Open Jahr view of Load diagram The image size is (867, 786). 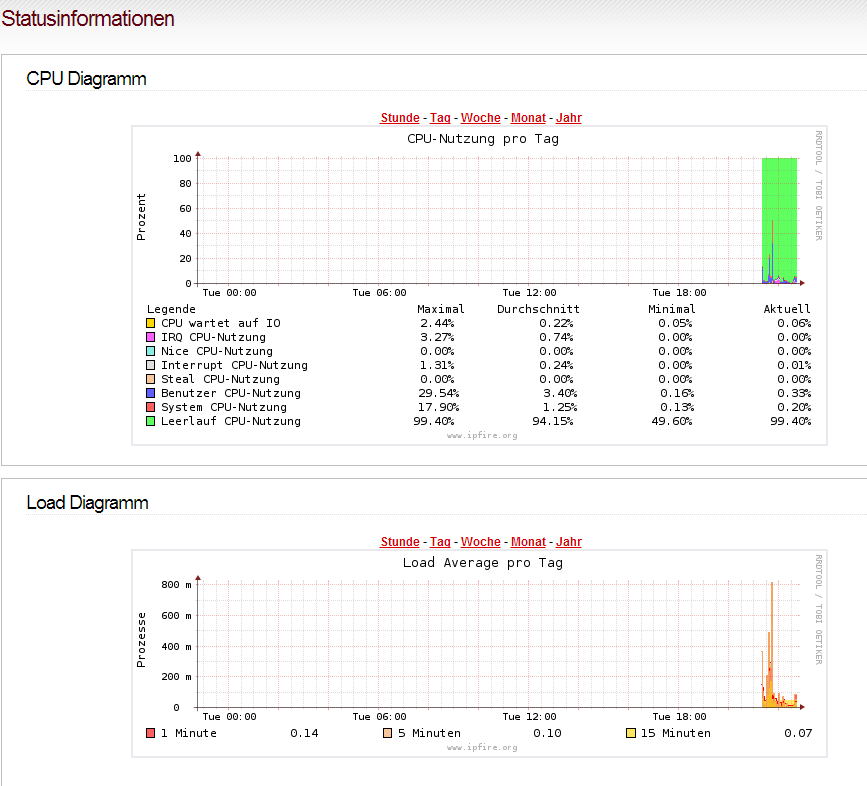tap(568, 542)
